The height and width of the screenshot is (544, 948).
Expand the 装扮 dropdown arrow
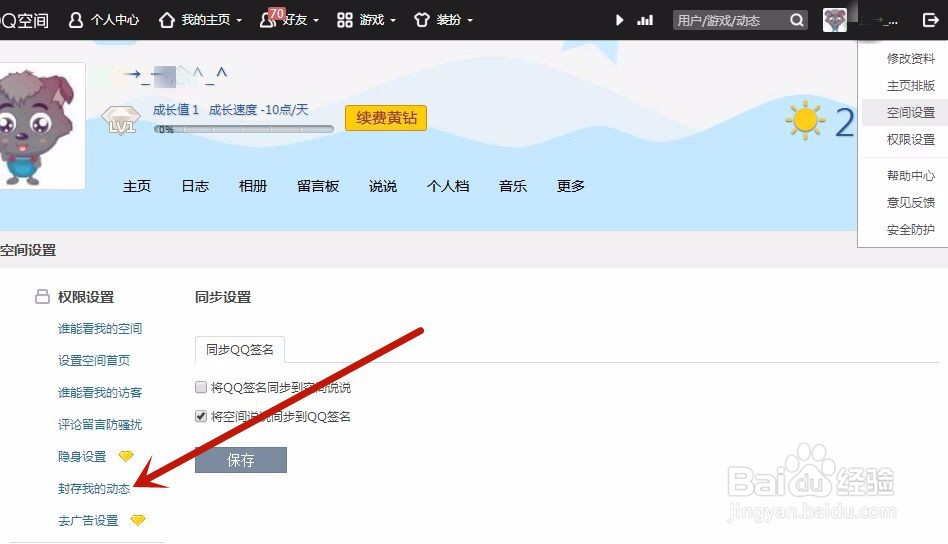click(470, 21)
